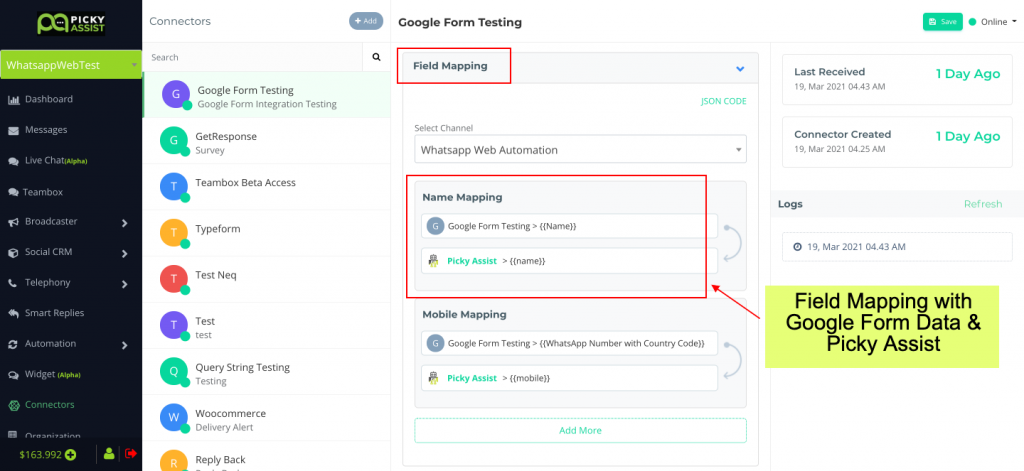Open Messages in the sidebar
The height and width of the screenshot is (471, 1024).
[x=46, y=130]
